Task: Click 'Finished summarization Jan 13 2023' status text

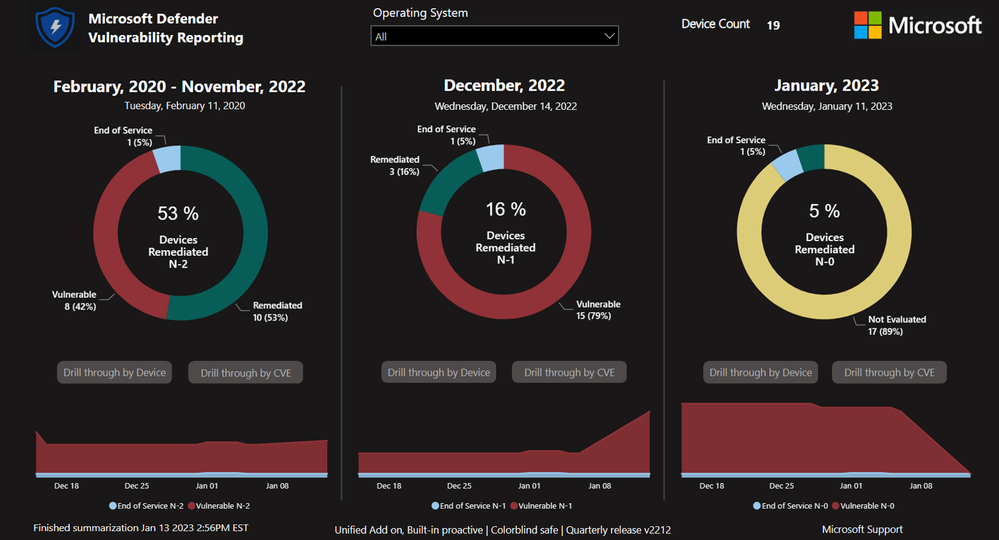Action: [x=141, y=528]
